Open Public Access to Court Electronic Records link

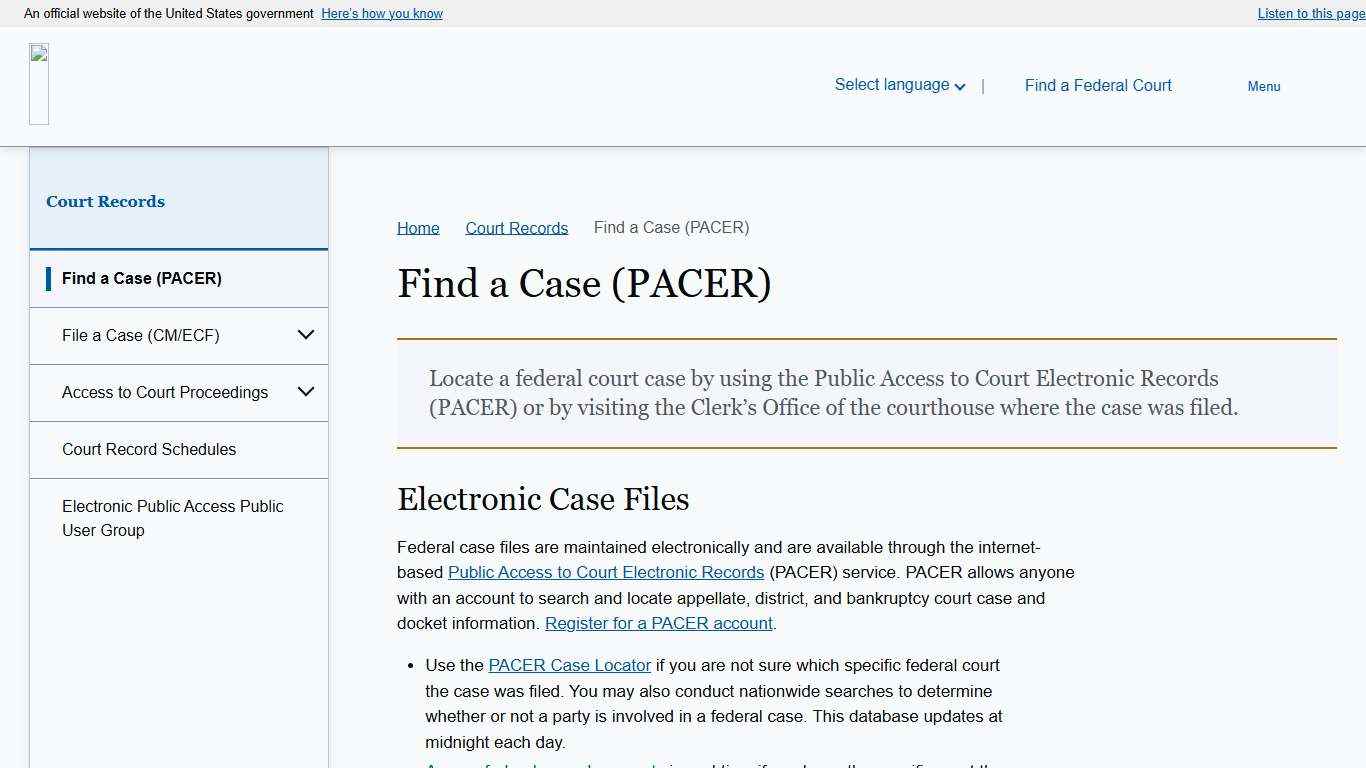605,572
